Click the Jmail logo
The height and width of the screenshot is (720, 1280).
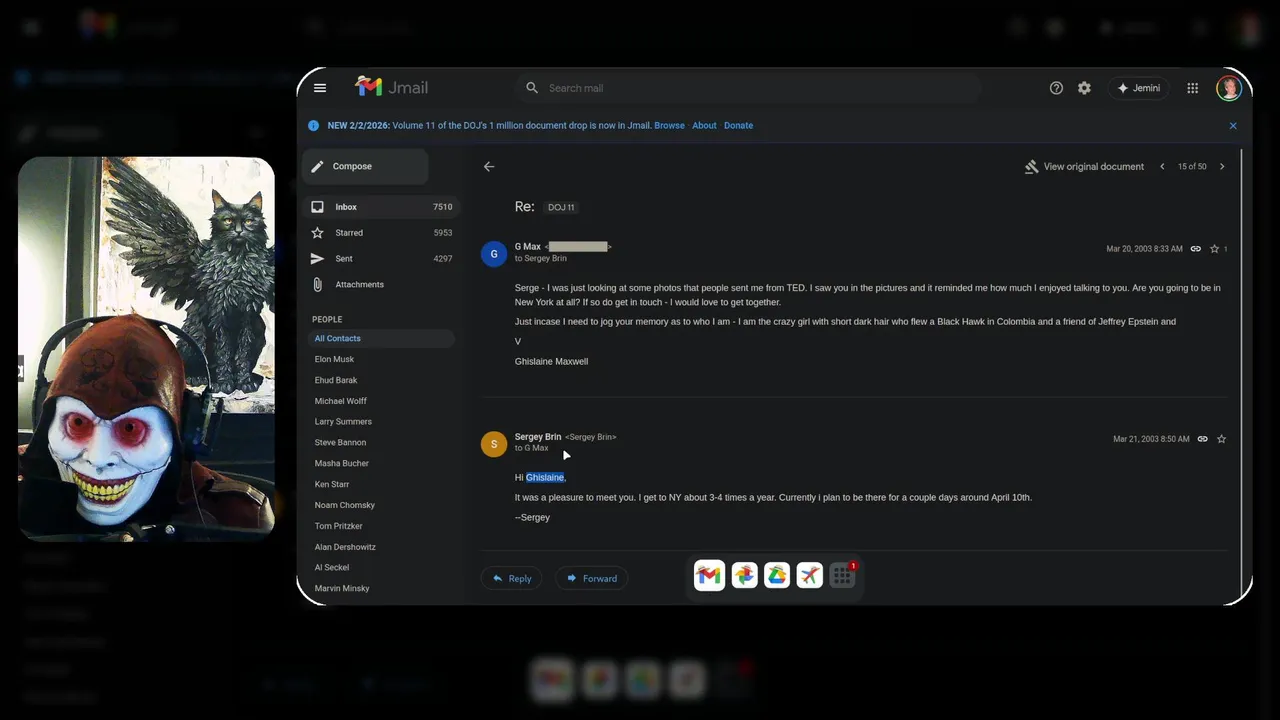[x=392, y=87]
